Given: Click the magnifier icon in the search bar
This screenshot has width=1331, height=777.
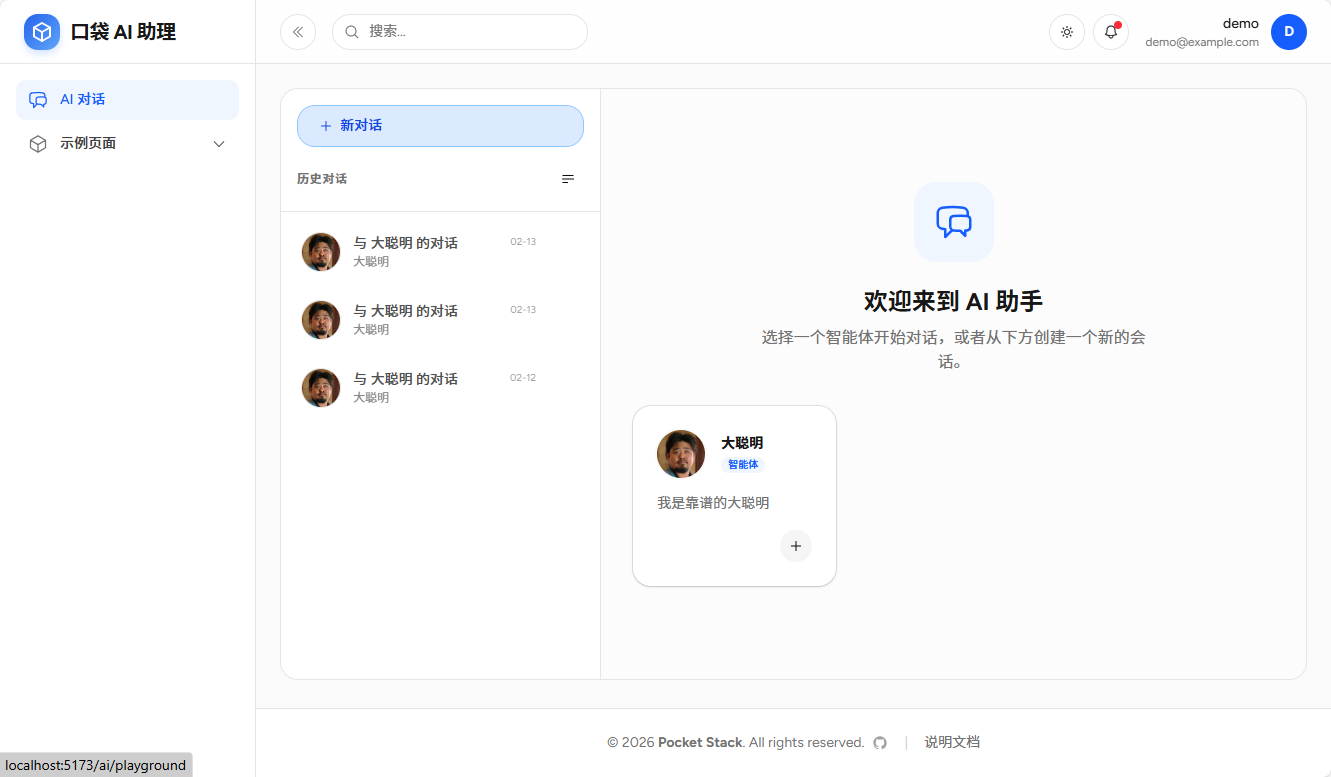Looking at the screenshot, I should (351, 31).
